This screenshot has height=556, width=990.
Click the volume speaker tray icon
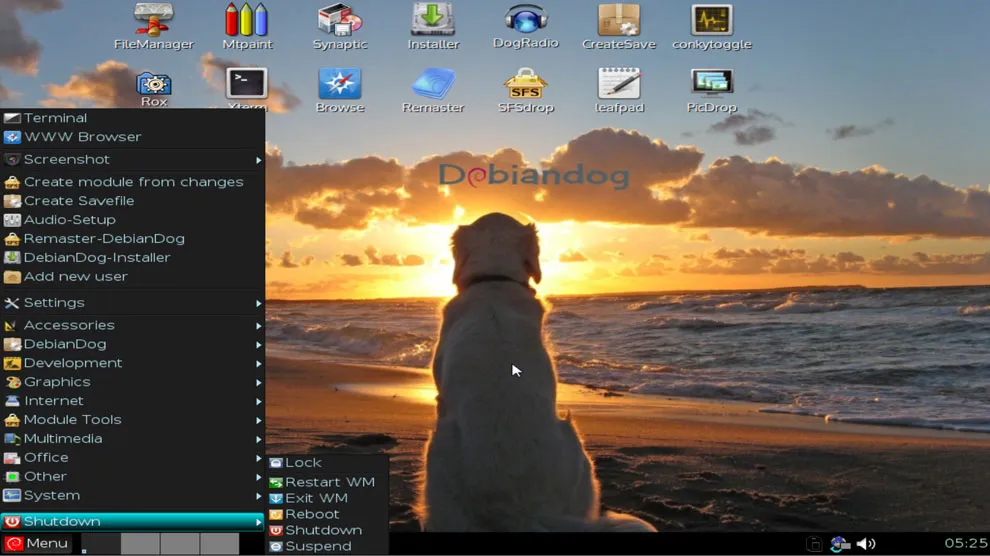(866, 544)
